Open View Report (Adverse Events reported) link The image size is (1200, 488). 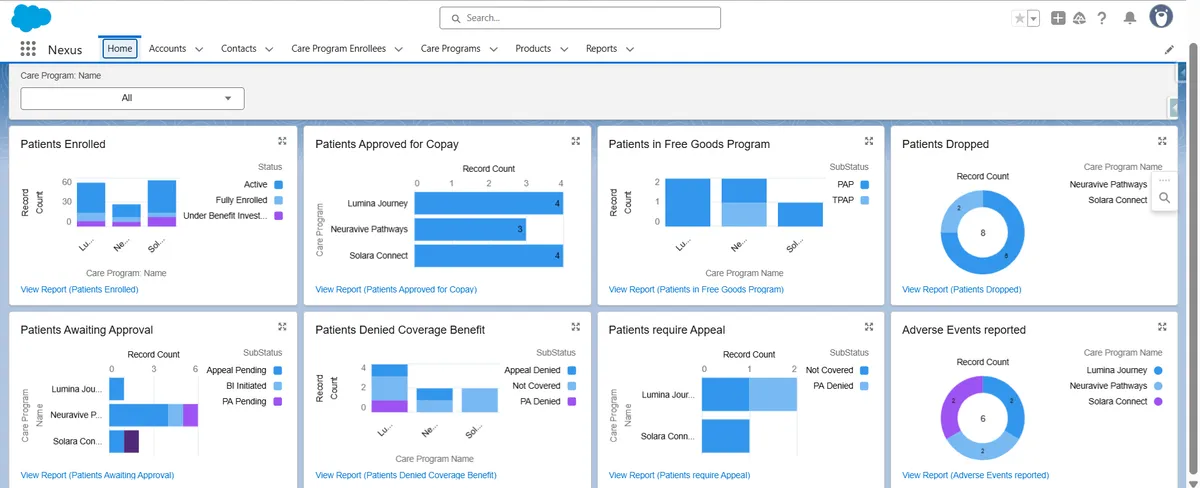975,475
